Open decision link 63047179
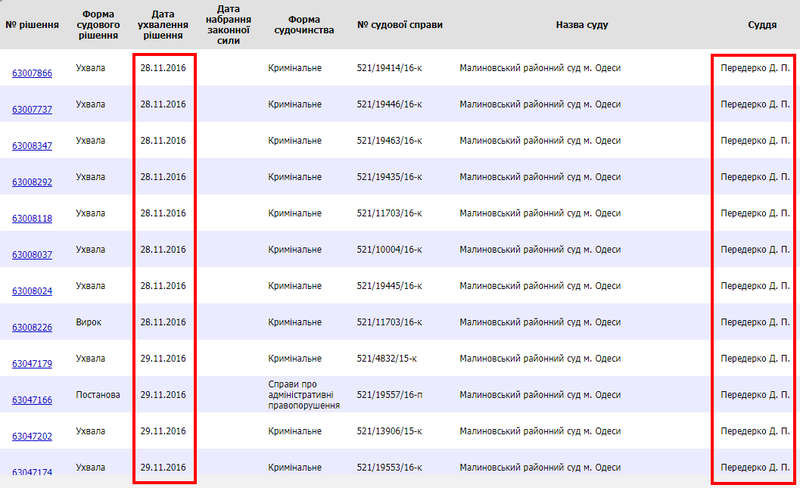 [x=32, y=363]
